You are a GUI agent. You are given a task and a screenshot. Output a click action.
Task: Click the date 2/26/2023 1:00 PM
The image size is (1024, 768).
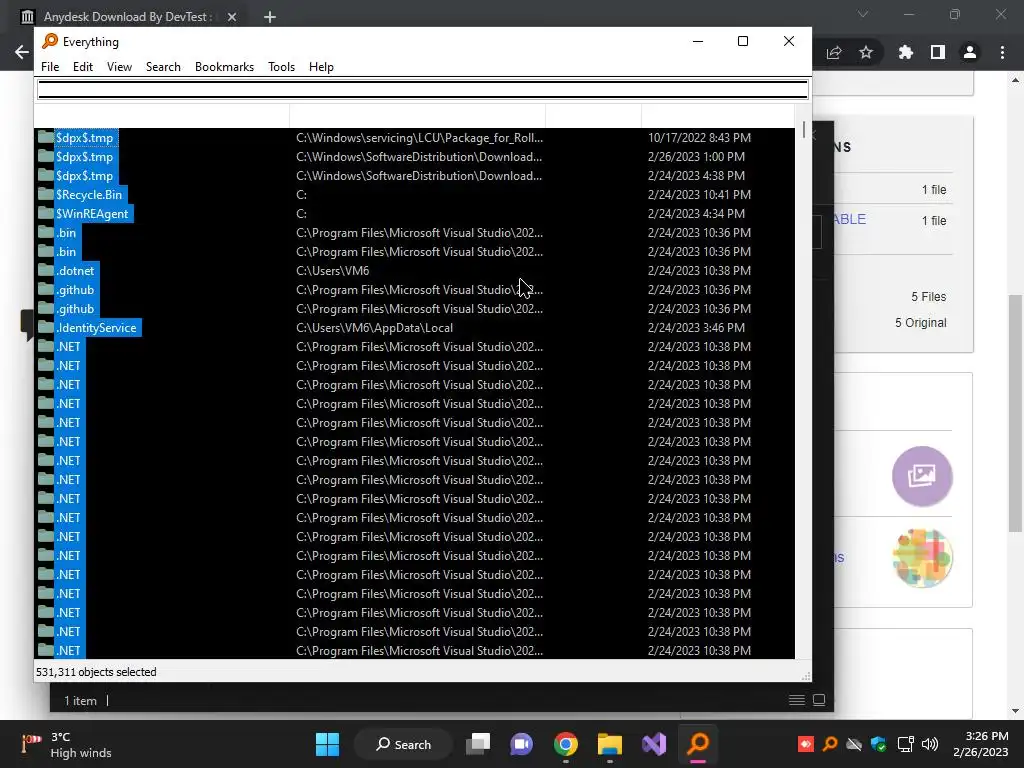(696, 157)
